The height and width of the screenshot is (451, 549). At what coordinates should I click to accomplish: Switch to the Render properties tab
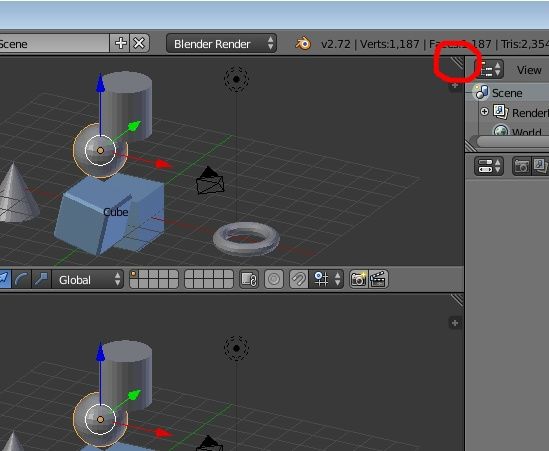521,166
